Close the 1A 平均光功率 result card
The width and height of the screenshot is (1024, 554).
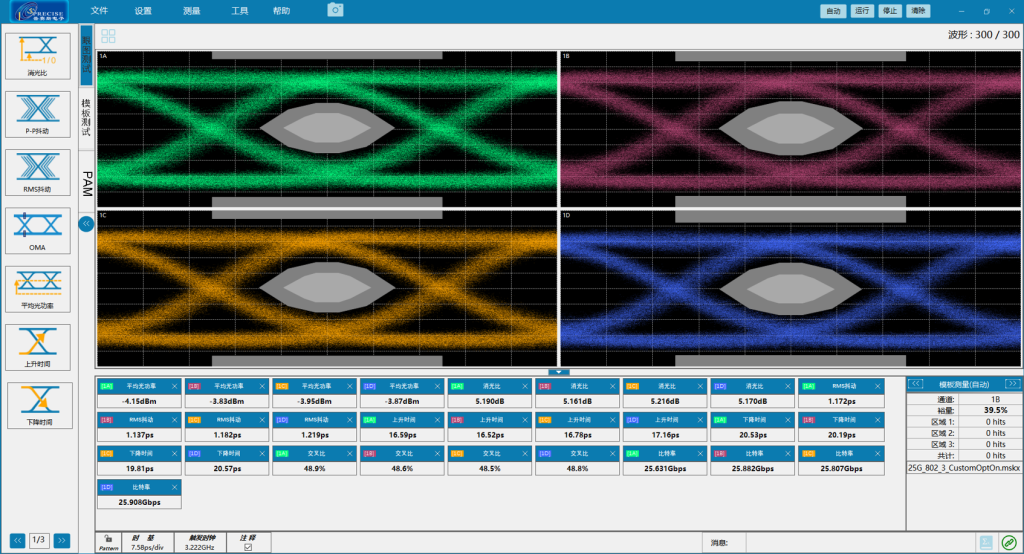point(176,386)
